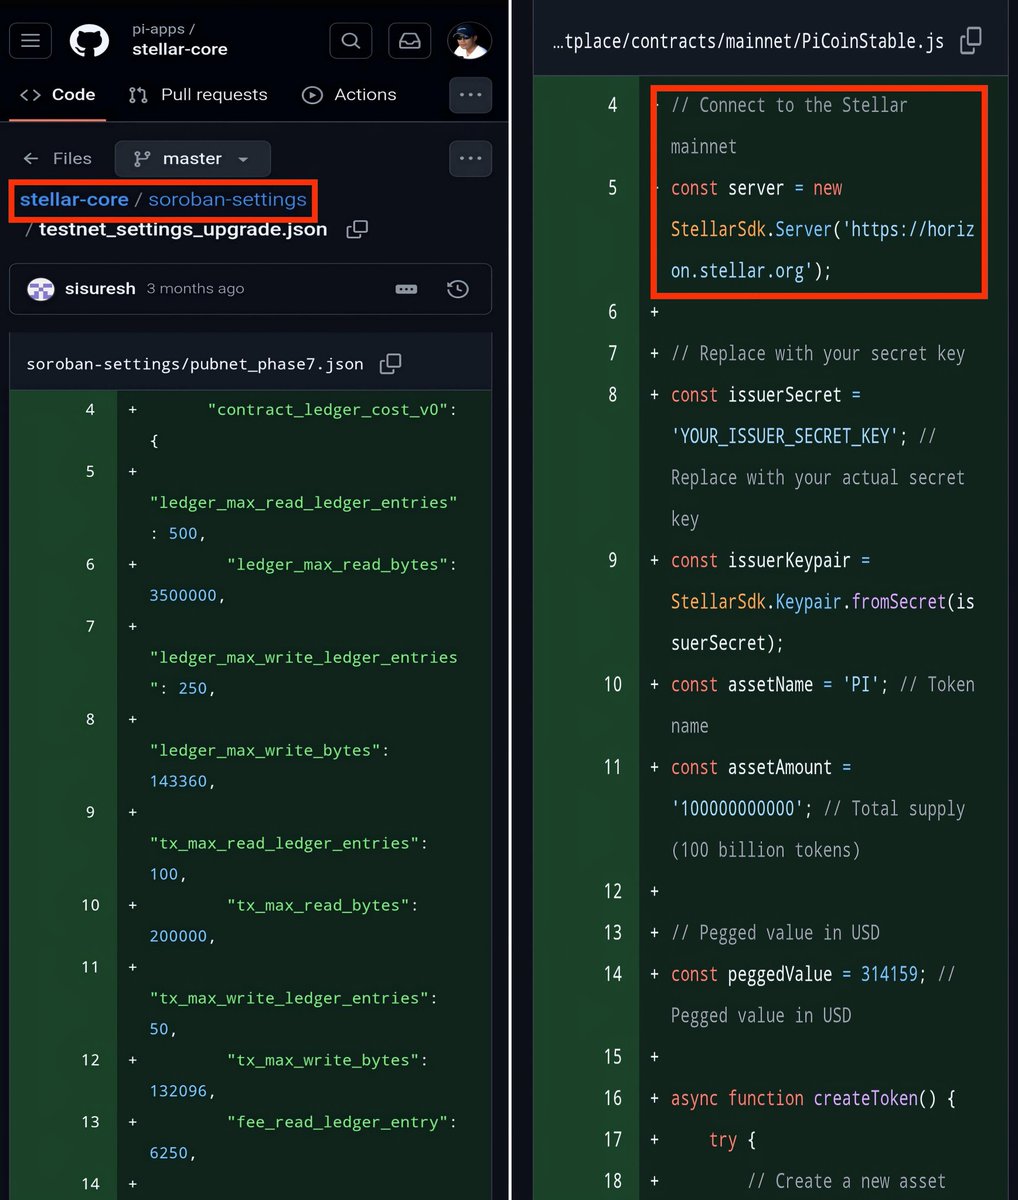Go back to Files list
Viewport: 1018px width, 1200px height.
coord(57,158)
